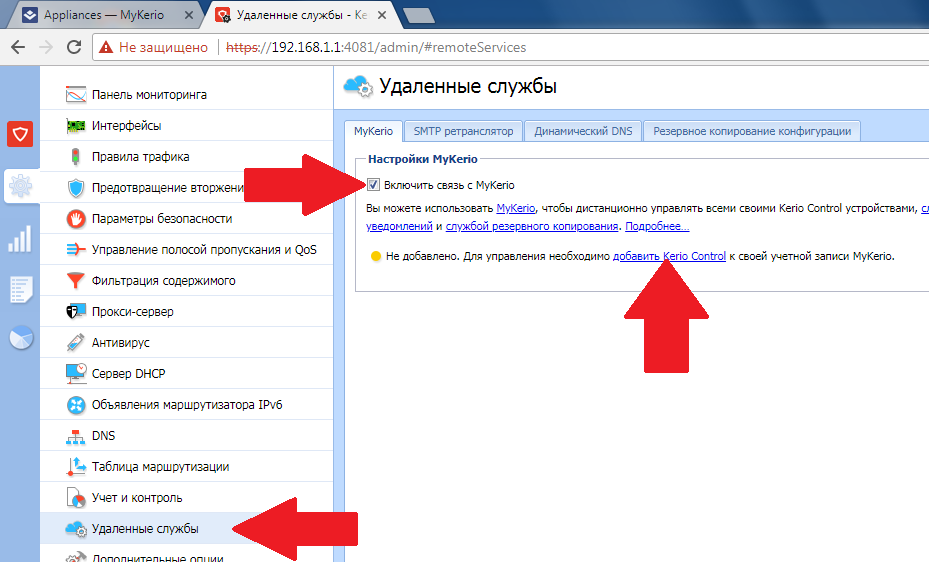This screenshot has height=562, width=929.
Task: Click the Предотвращение вторжений shield icon
Action: pos(76,188)
